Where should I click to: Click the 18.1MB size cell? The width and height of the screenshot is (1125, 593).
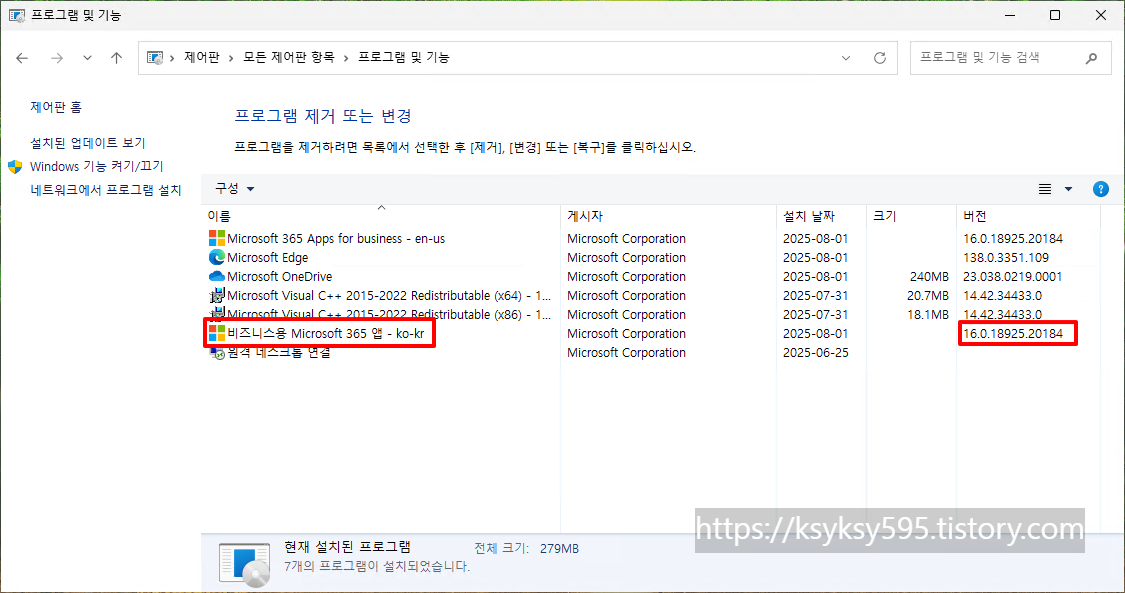click(x=928, y=315)
